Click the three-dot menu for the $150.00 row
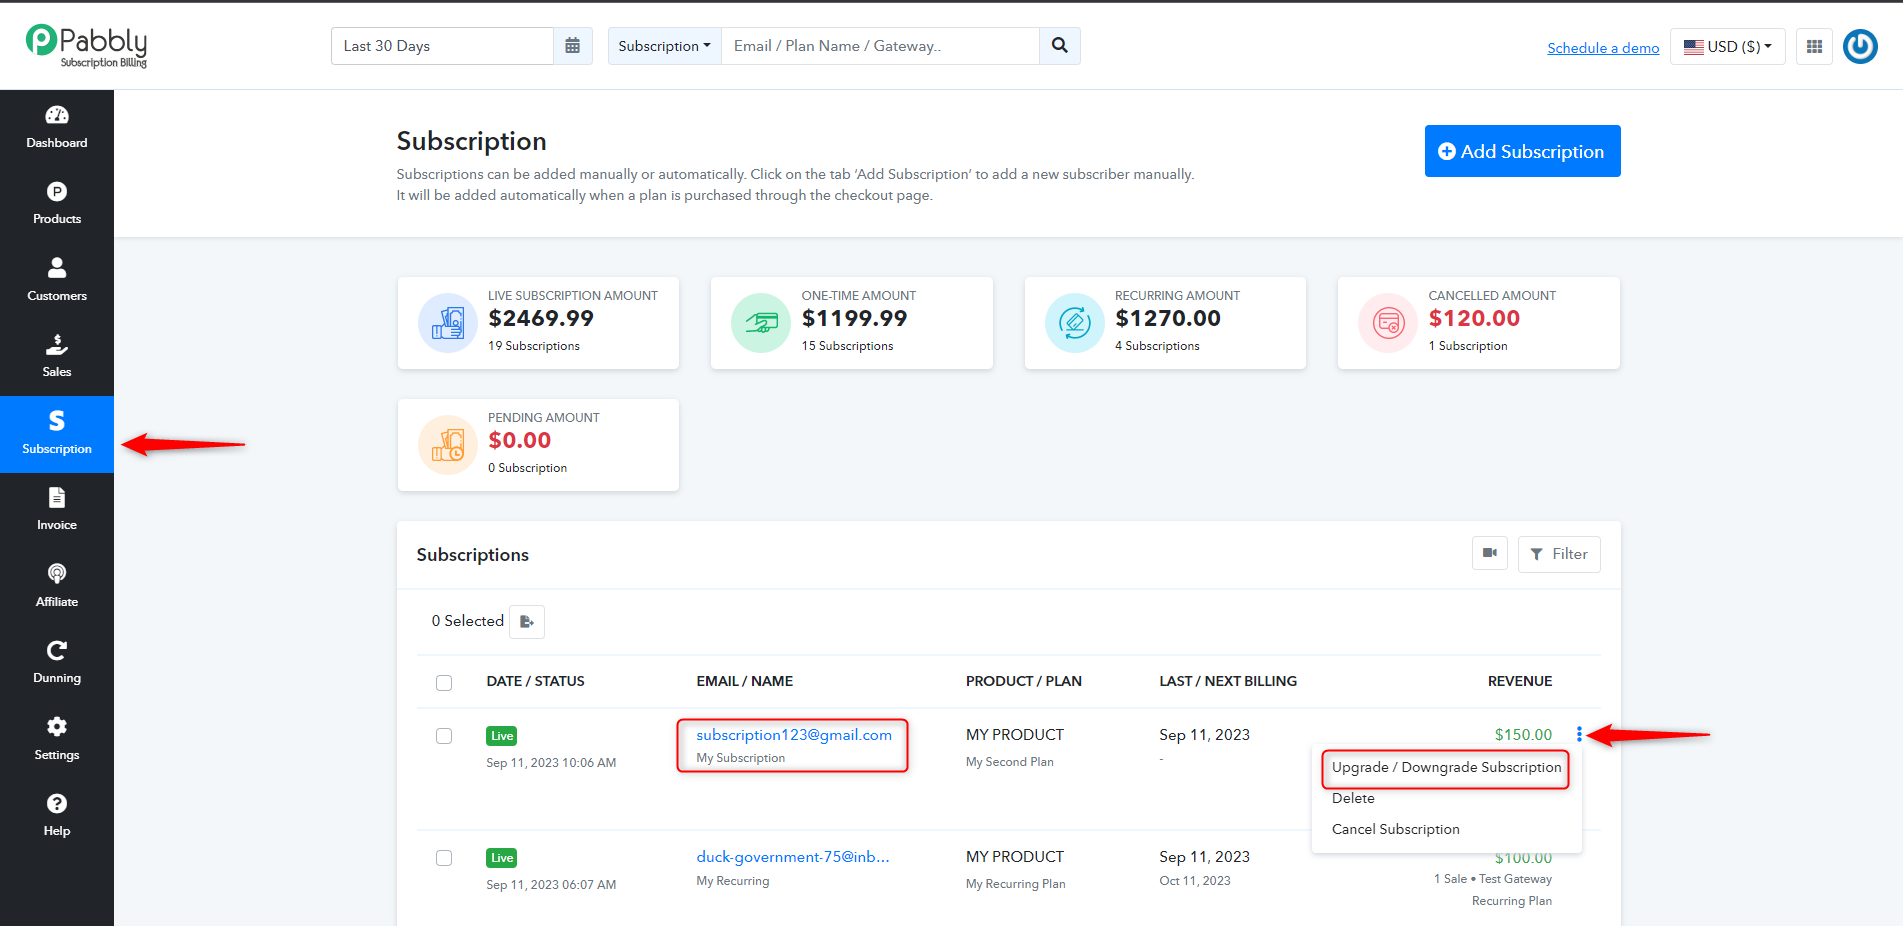Screen dimensions: 1903x926 [x=1579, y=734]
